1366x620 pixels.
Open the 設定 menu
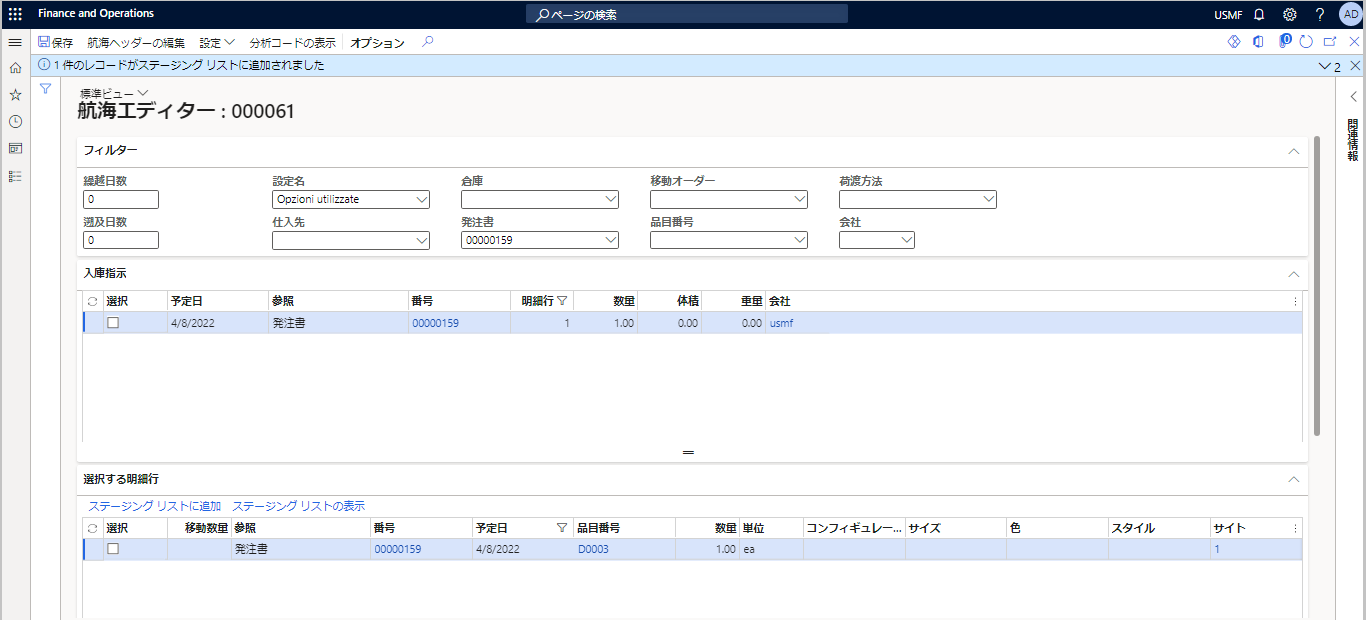point(217,43)
